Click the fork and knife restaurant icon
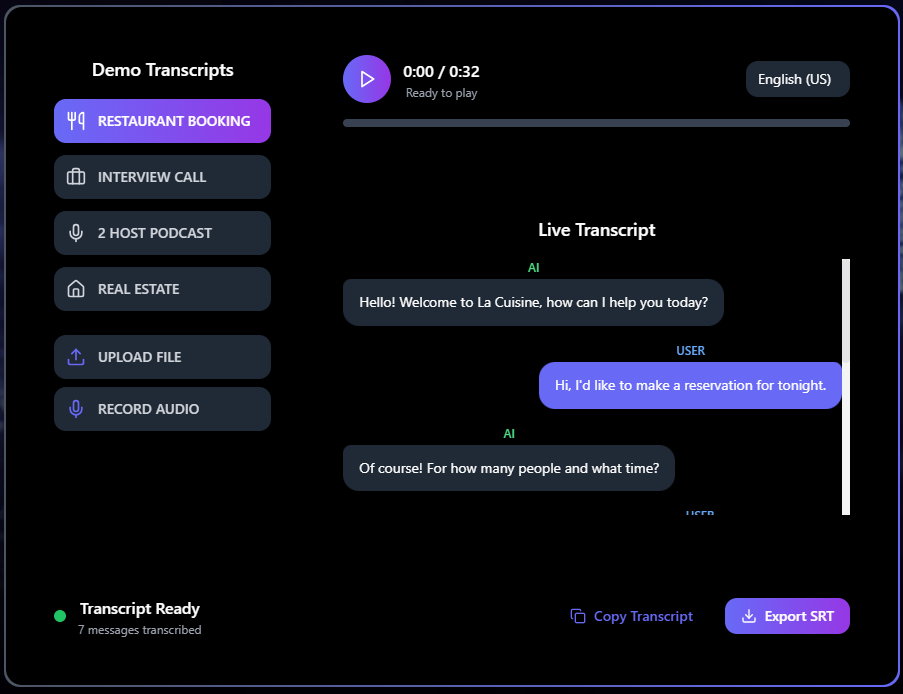 [75, 121]
